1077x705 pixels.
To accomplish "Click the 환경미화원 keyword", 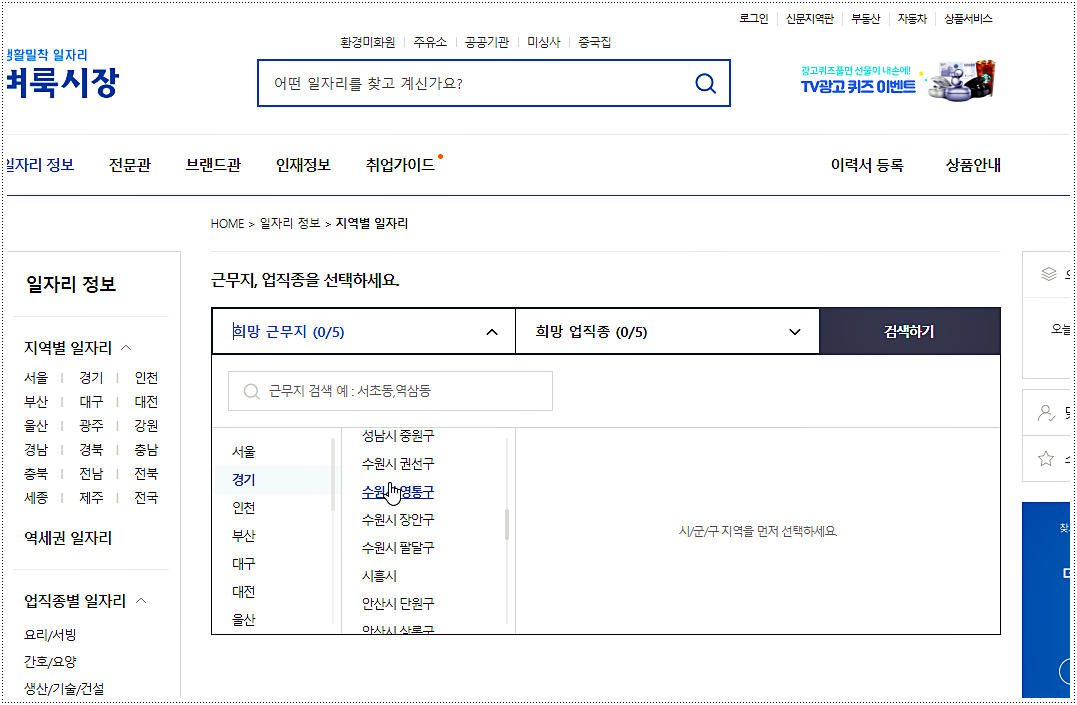I will pos(367,42).
